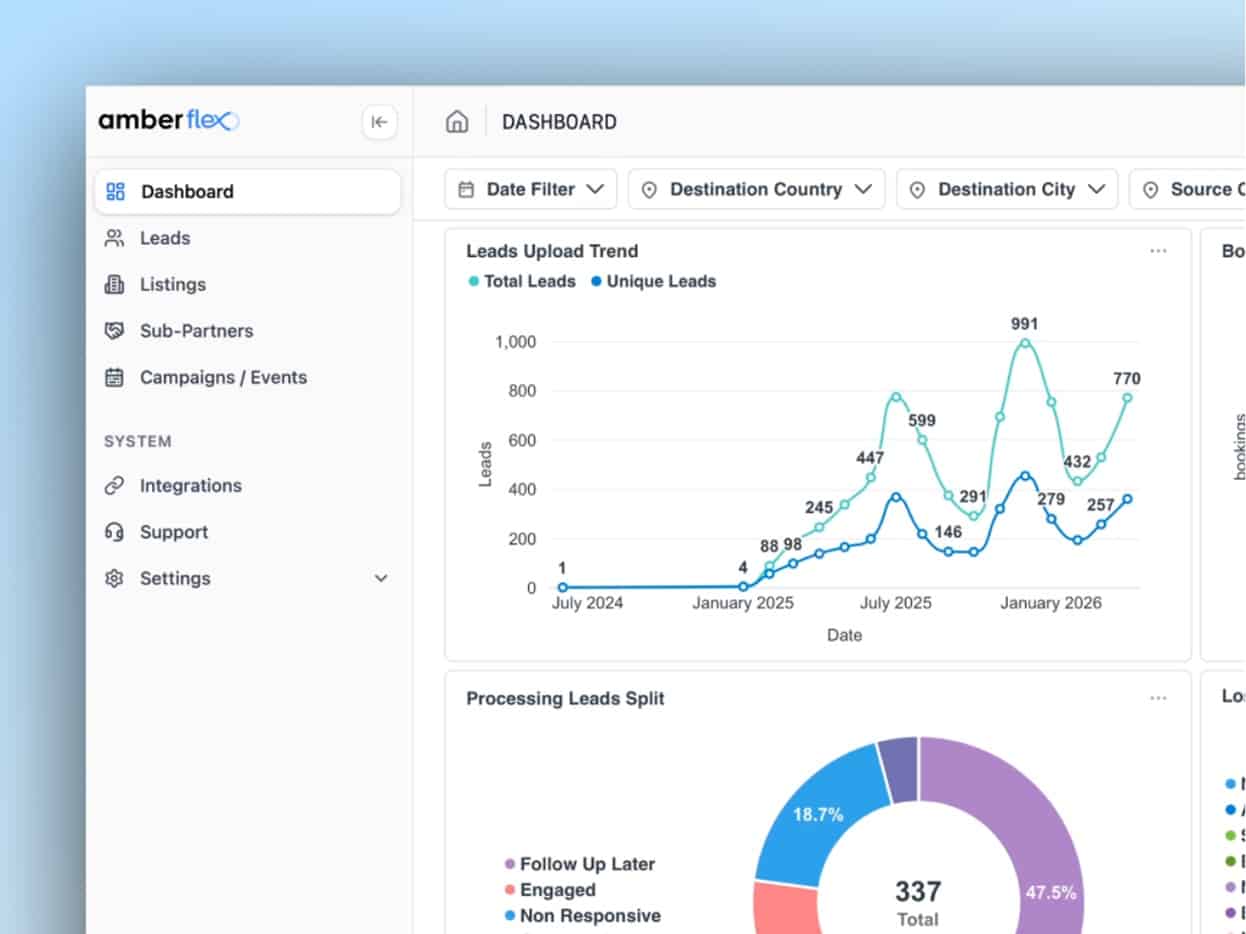
Task: Go to Listings in sidebar
Action: point(247,284)
